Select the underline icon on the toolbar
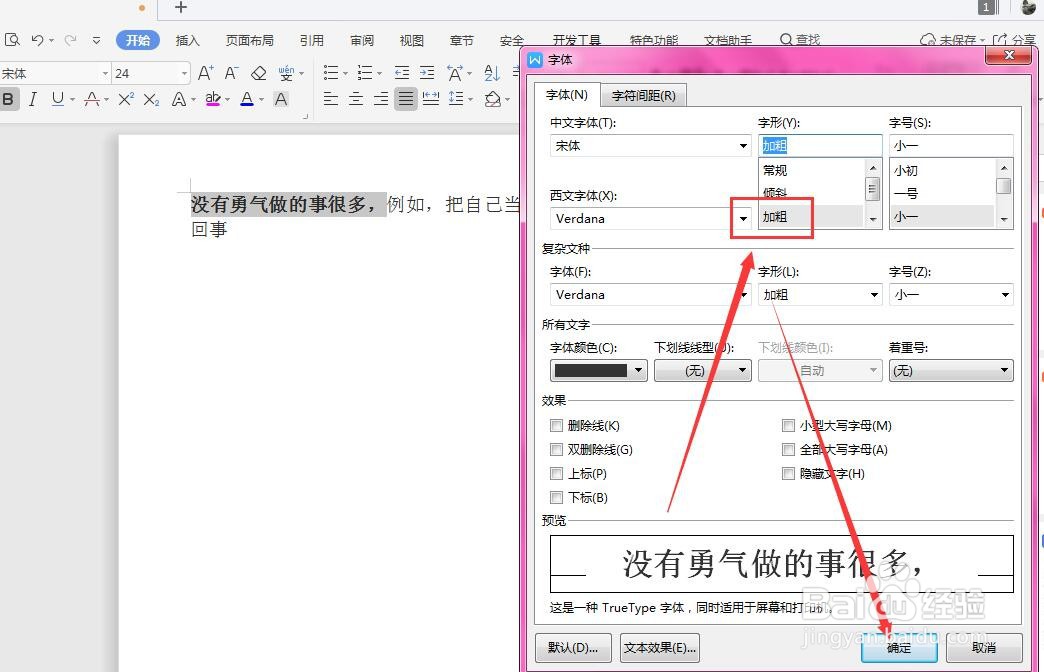1044x672 pixels. 58,99
